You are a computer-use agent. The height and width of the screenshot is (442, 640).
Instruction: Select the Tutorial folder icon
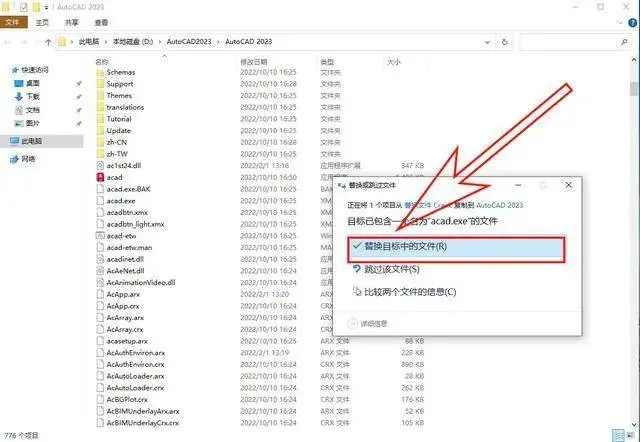click(x=100, y=119)
